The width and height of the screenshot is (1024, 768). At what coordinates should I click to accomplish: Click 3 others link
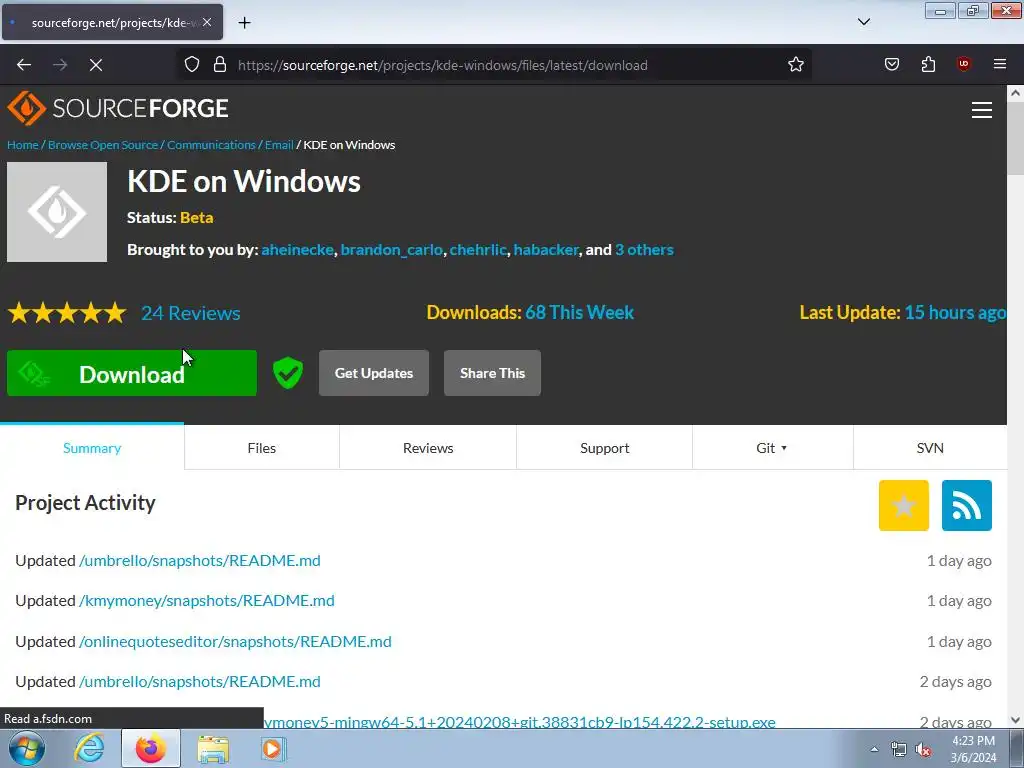pyautogui.click(x=644, y=249)
